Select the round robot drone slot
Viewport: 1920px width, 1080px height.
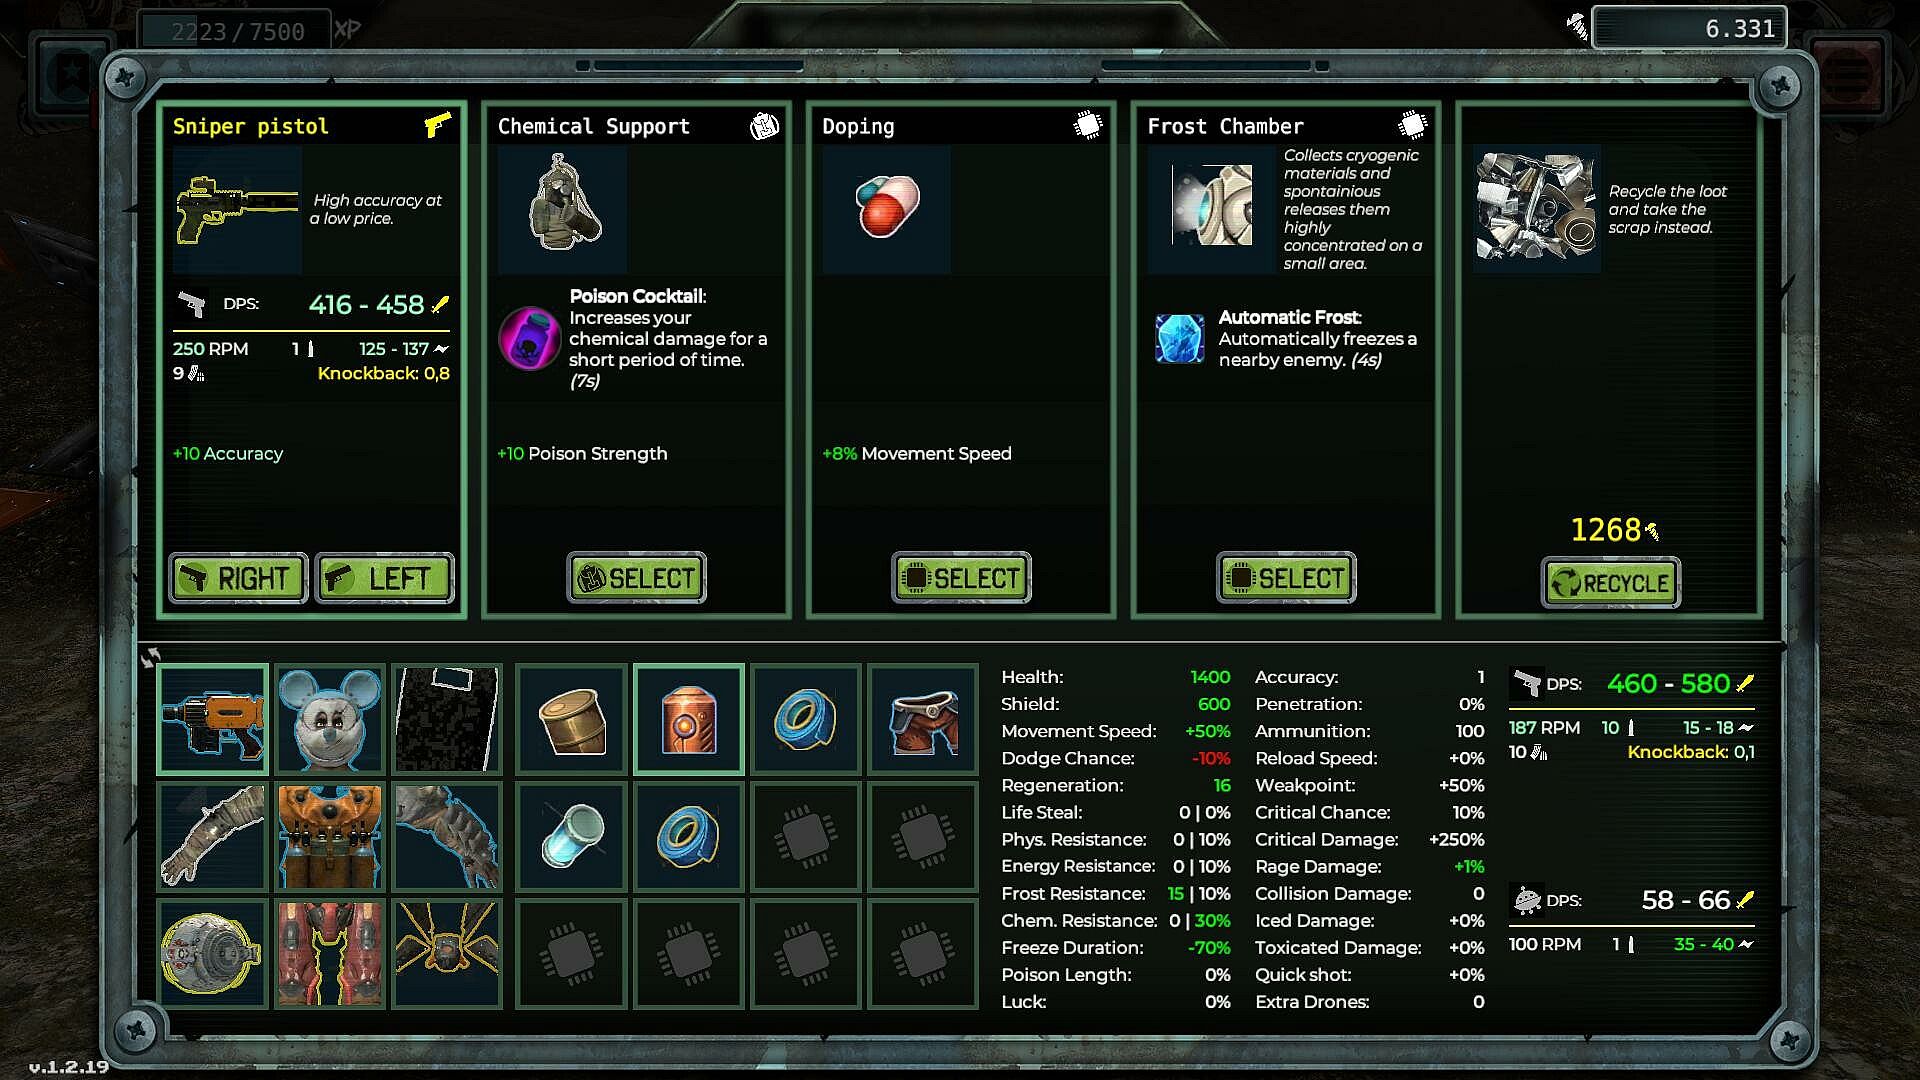pos(212,953)
